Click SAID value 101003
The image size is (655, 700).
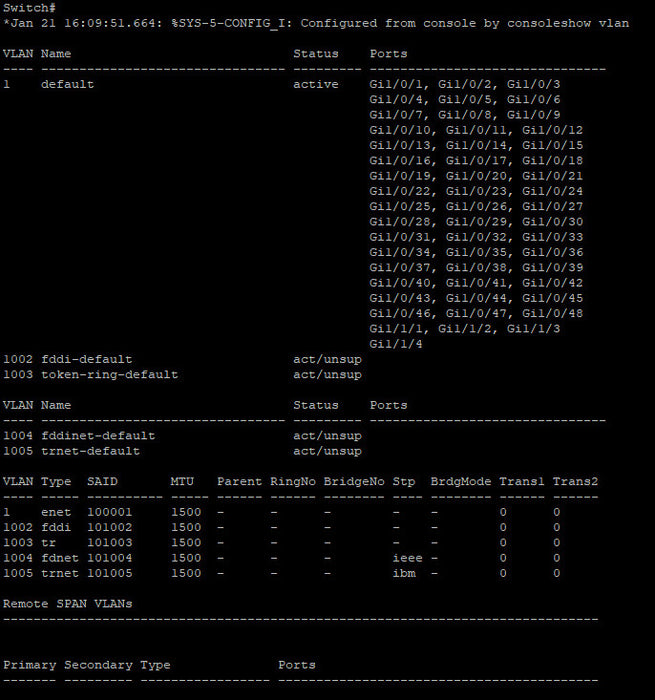click(110, 542)
